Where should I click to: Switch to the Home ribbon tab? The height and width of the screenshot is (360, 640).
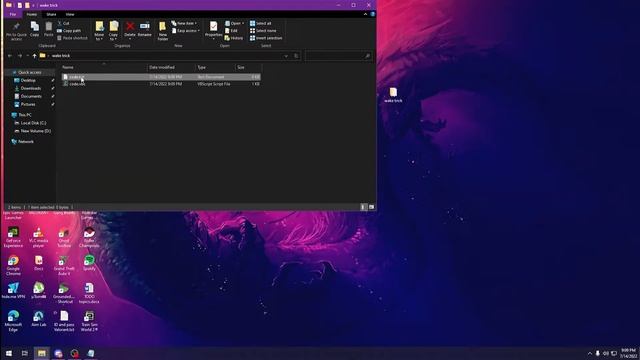click(31, 14)
